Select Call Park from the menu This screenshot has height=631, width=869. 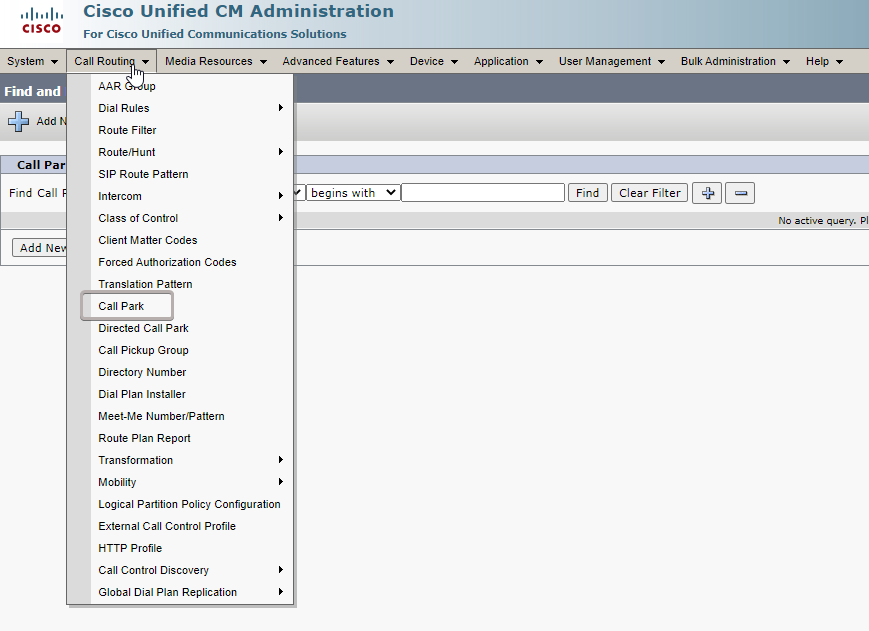(122, 306)
